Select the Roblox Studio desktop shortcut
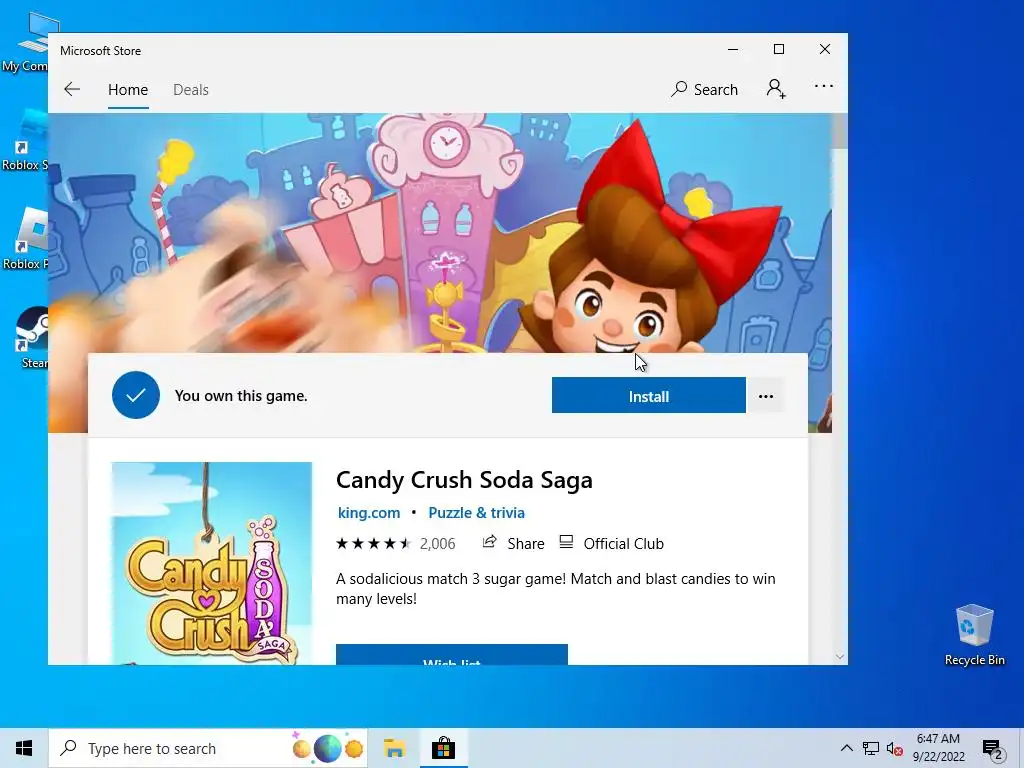 tap(26, 140)
